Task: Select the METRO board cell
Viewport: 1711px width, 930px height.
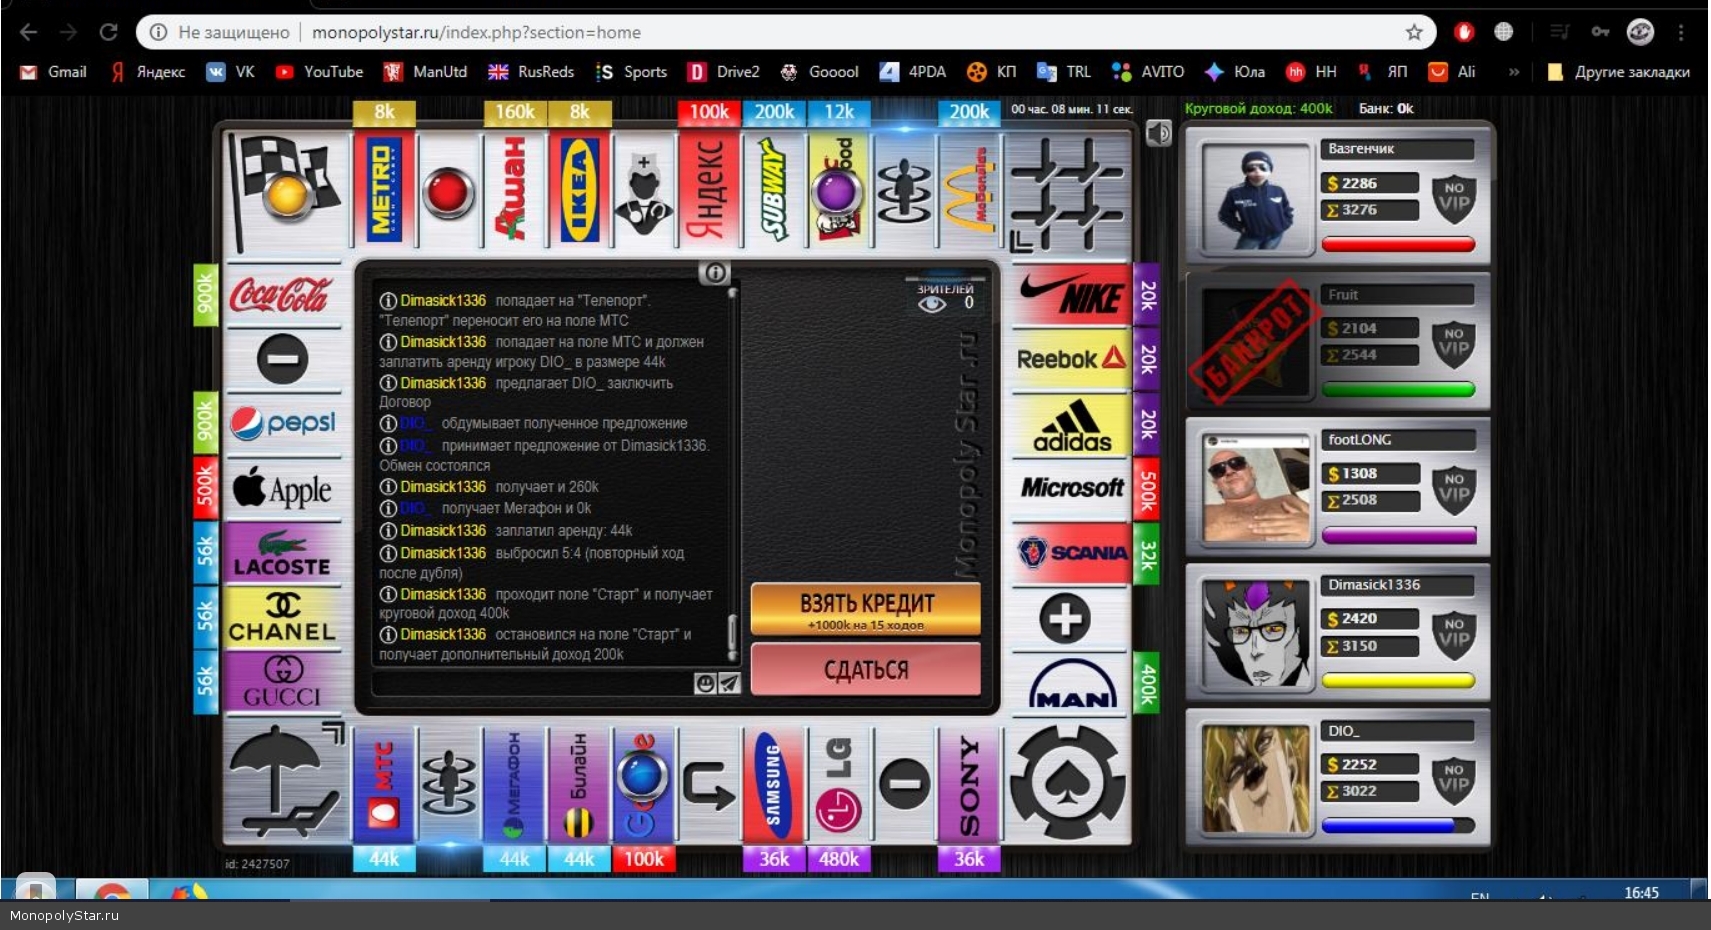Action: (384, 189)
